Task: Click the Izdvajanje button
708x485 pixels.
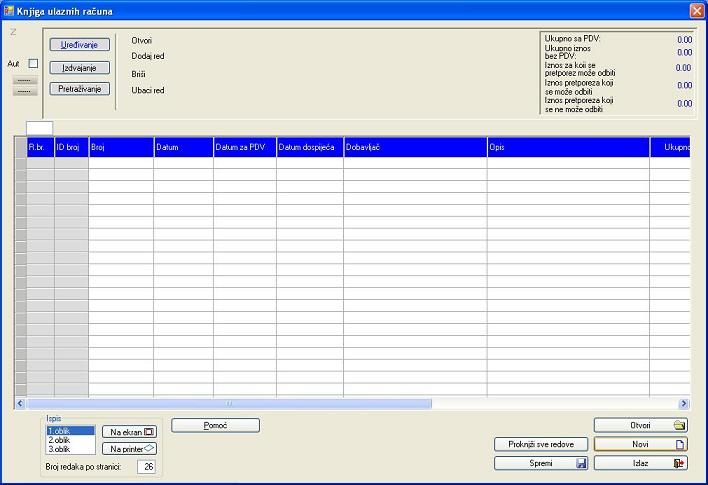Action: pyautogui.click(x=79, y=68)
